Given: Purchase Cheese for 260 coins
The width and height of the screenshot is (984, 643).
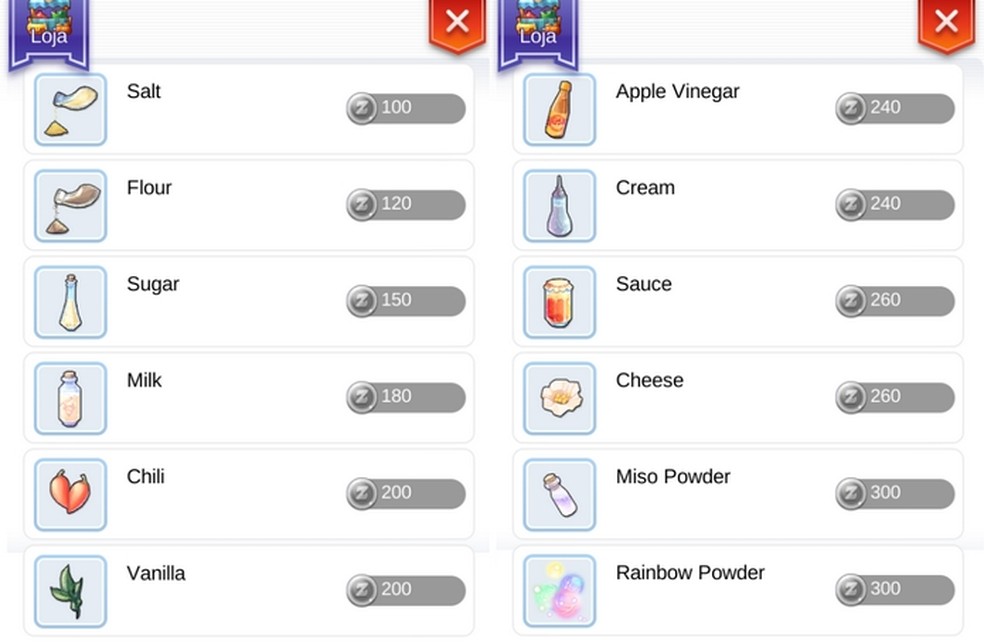Looking at the screenshot, I should tap(893, 397).
